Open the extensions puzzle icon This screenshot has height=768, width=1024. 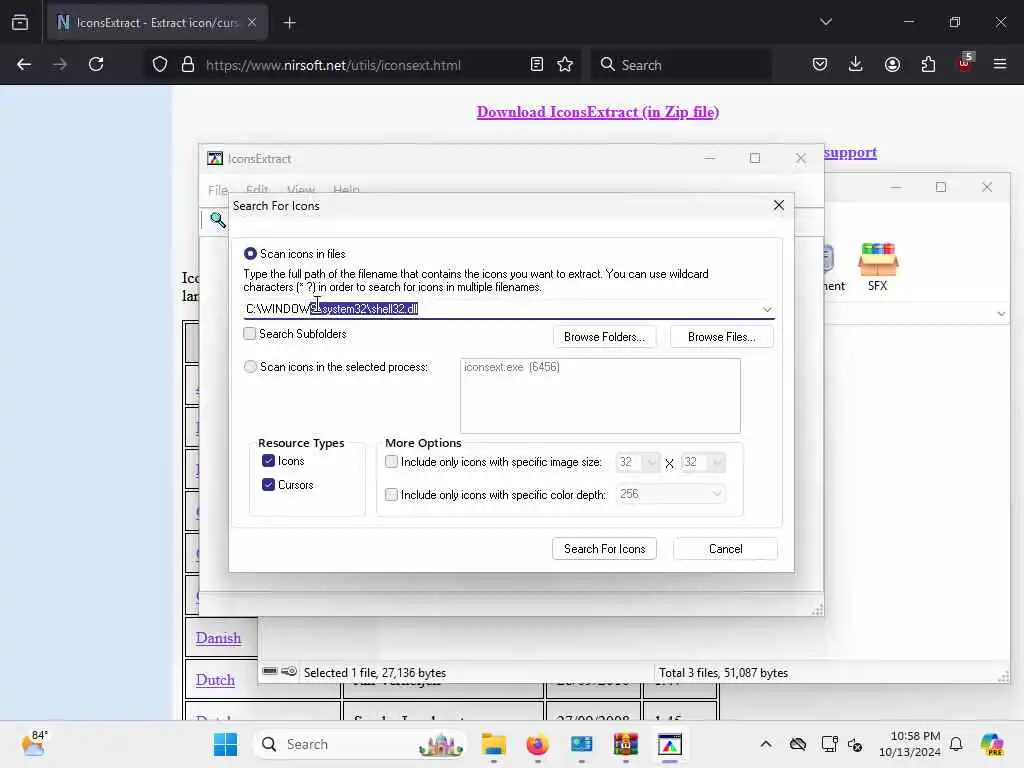point(928,64)
